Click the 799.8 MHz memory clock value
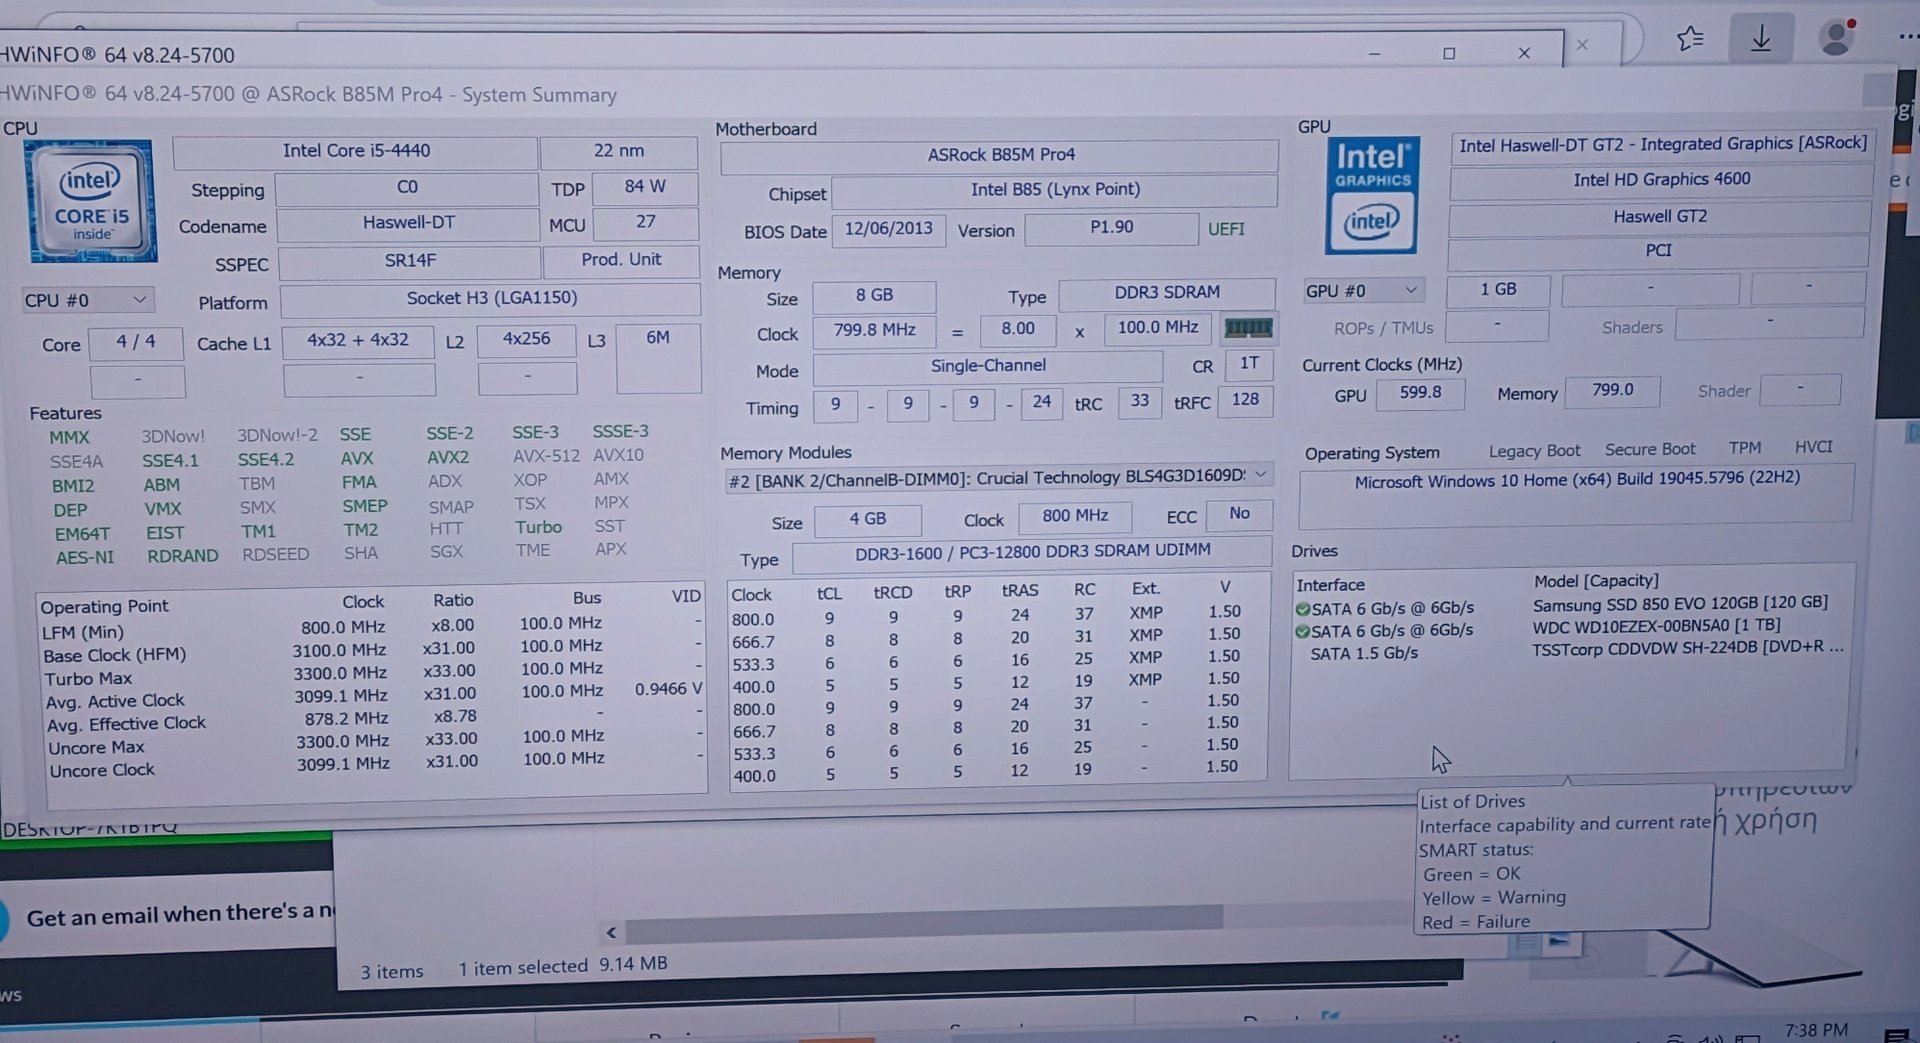Image resolution: width=1920 pixels, height=1043 pixels. tap(874, 330)
